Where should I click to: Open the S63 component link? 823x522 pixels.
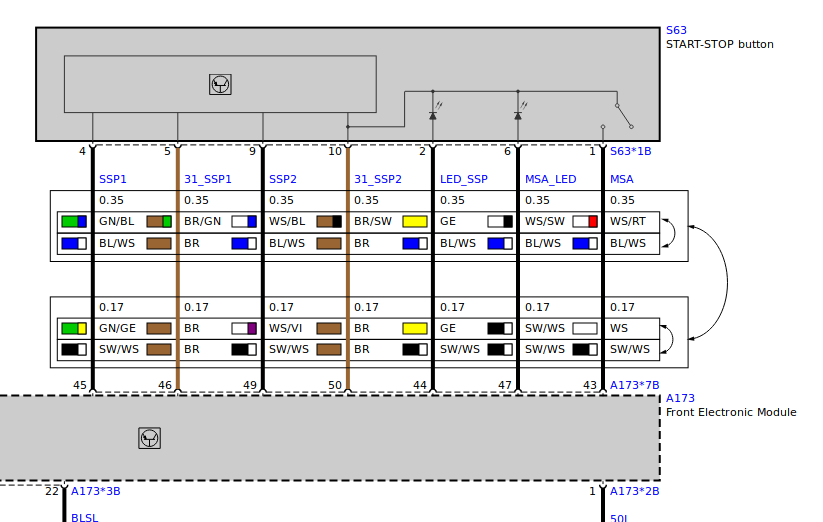[676, 31]
